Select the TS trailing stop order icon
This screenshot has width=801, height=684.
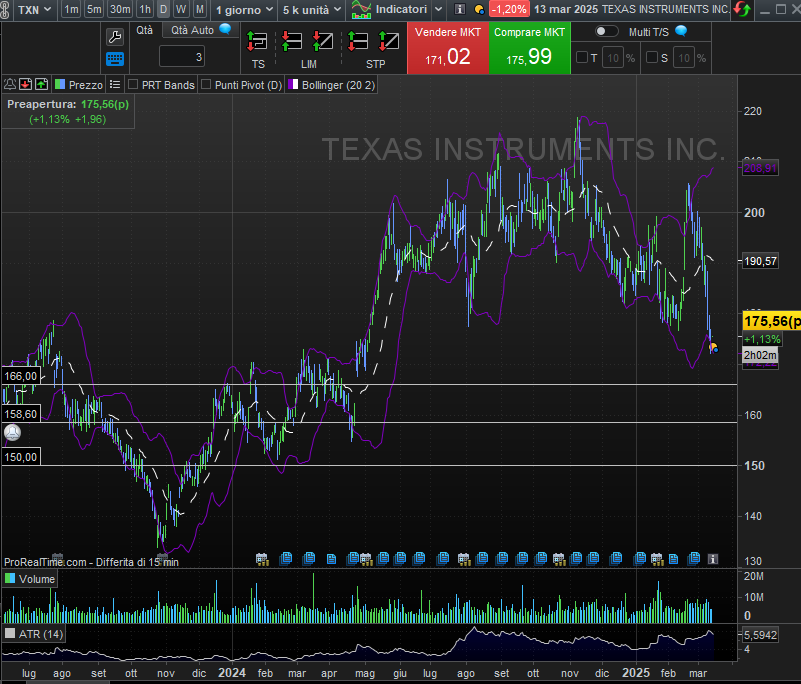pos(258,43)
